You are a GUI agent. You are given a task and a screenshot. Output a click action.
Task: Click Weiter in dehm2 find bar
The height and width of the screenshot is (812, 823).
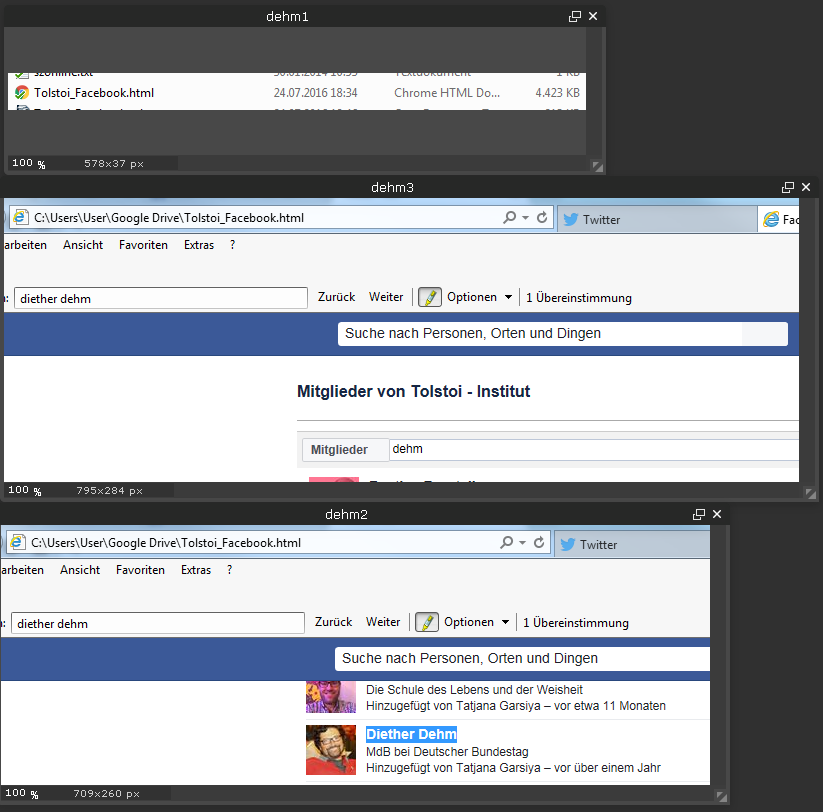[383, 622]
